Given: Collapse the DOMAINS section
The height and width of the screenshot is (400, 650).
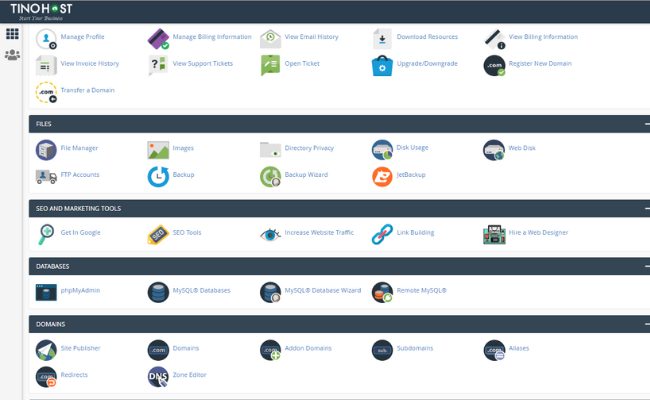Looking at the screenshot, I should click(647, 324).
